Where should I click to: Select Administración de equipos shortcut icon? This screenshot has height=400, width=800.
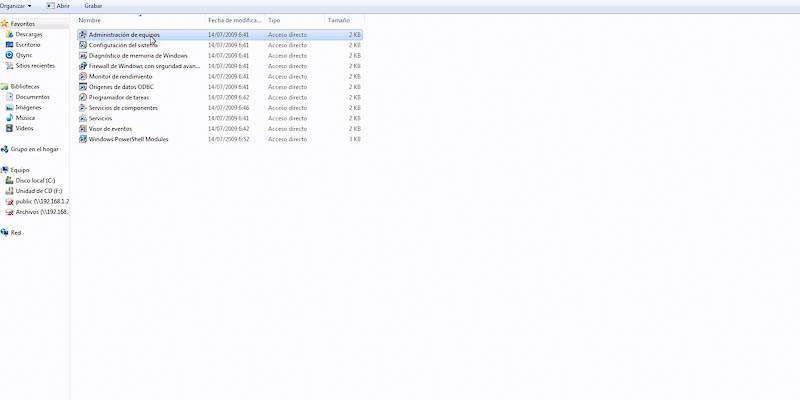coord(83,35)
